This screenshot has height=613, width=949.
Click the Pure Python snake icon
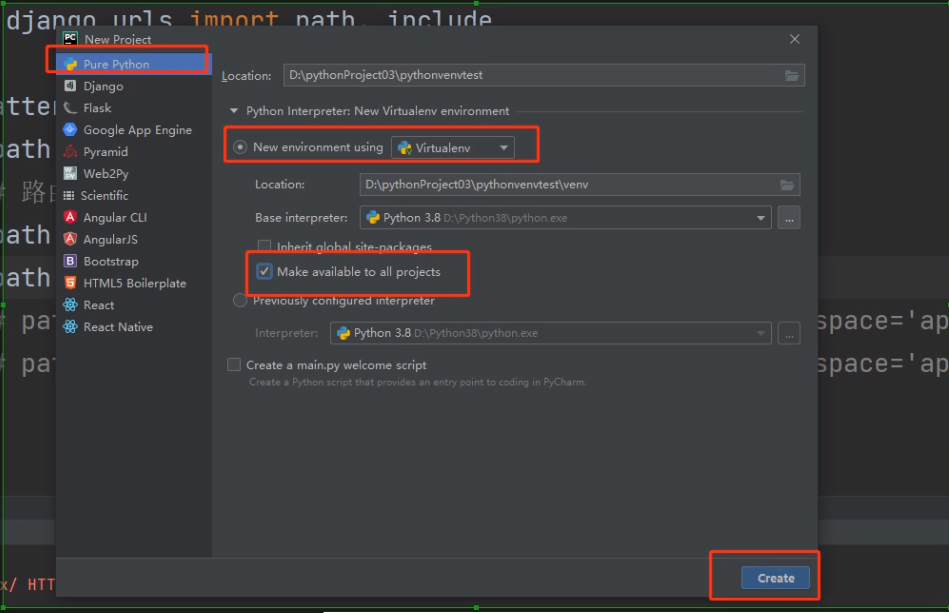pos(70,64)
